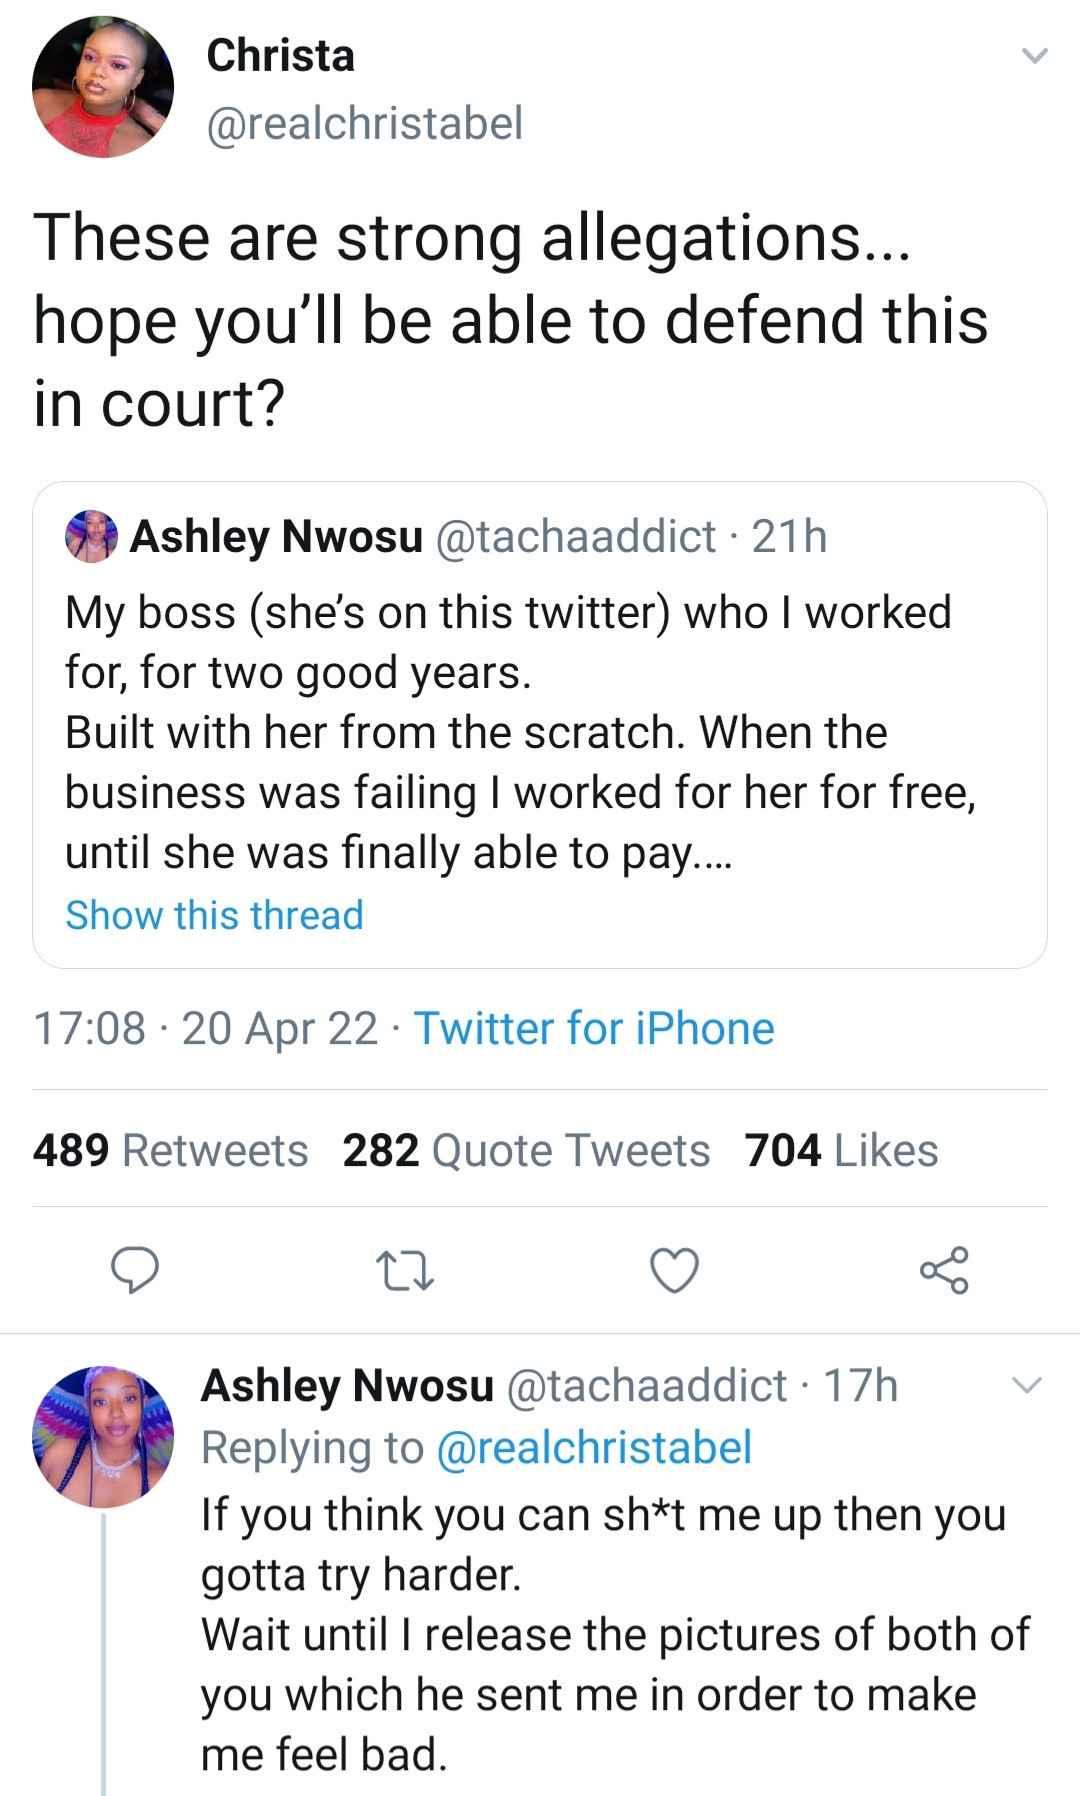Image resolution: width=1080 pixels, height=1796 pixels.
Task: Open Ashley Nwosu's reply profile picture
Action: (x=103, y=1436)
